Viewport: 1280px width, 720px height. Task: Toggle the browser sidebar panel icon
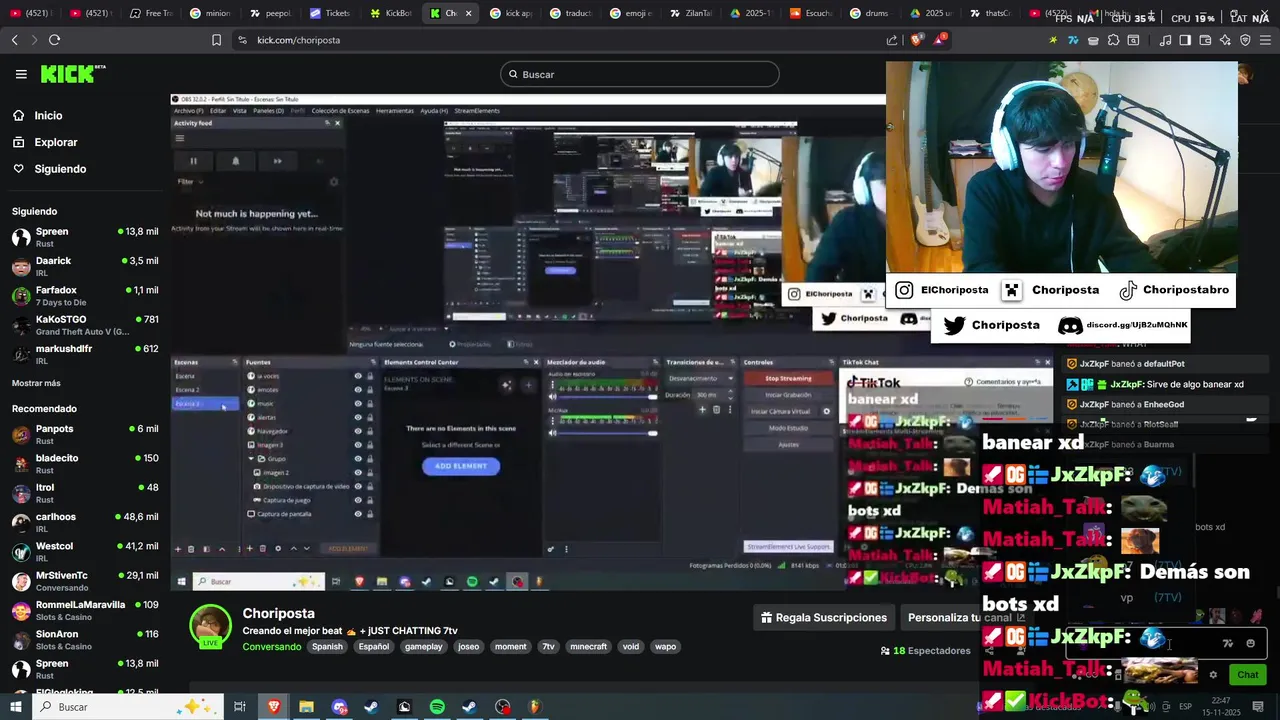coord(1185,40)
